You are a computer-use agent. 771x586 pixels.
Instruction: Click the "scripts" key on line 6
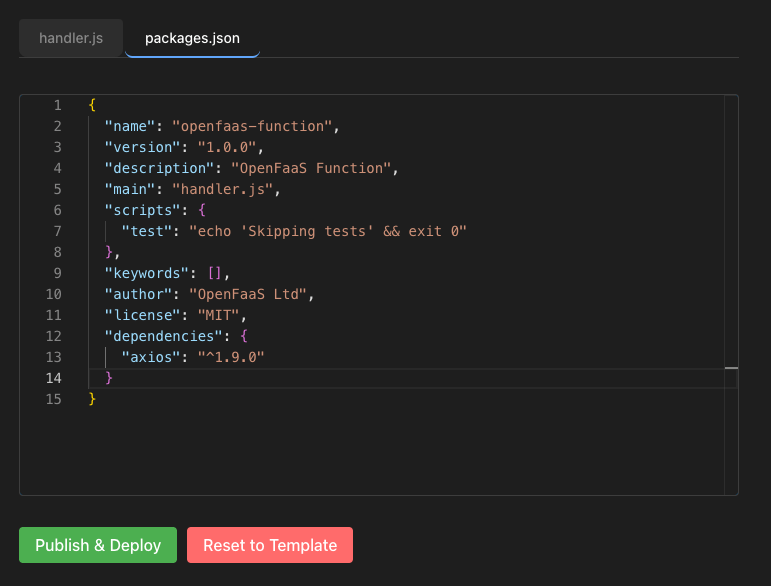[x=143, y=210]
